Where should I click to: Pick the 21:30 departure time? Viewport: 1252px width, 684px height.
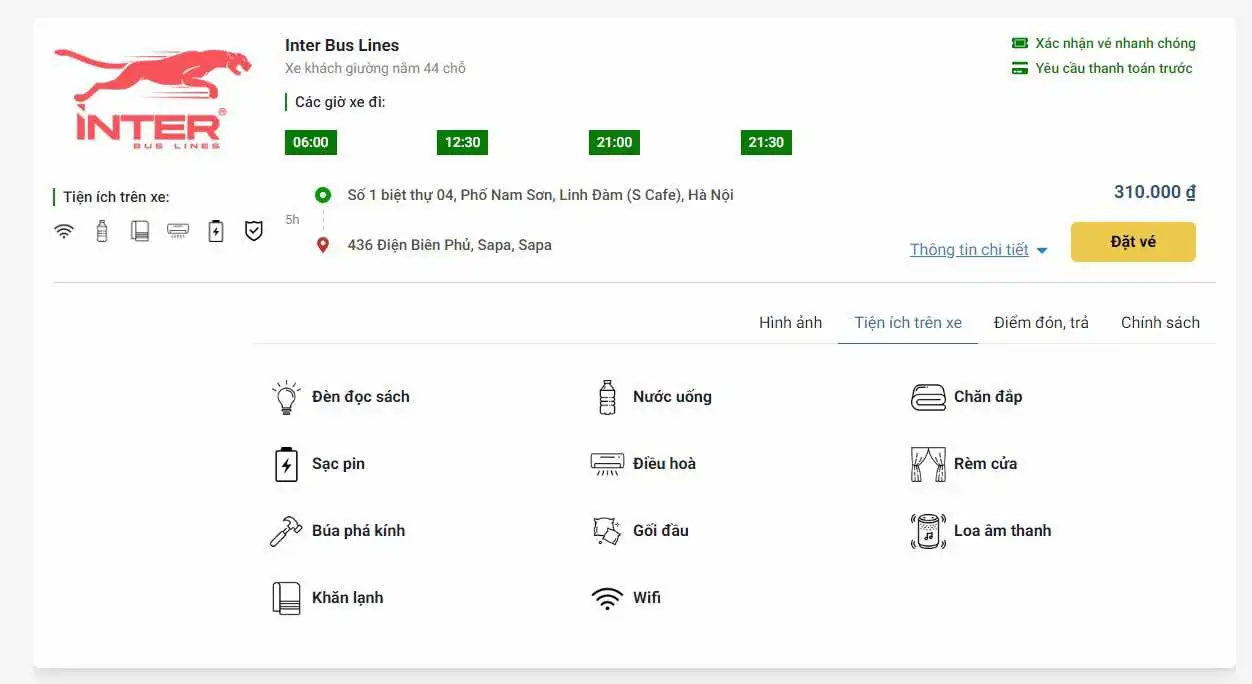pyautogui.click(x=766, y=142)
